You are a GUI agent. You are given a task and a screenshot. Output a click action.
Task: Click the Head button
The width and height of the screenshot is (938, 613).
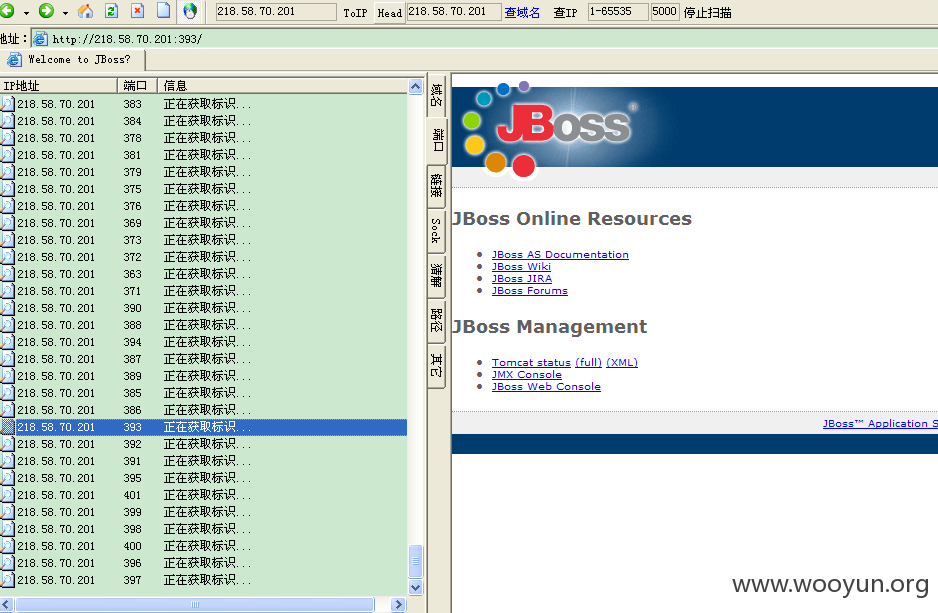(389, 13)
